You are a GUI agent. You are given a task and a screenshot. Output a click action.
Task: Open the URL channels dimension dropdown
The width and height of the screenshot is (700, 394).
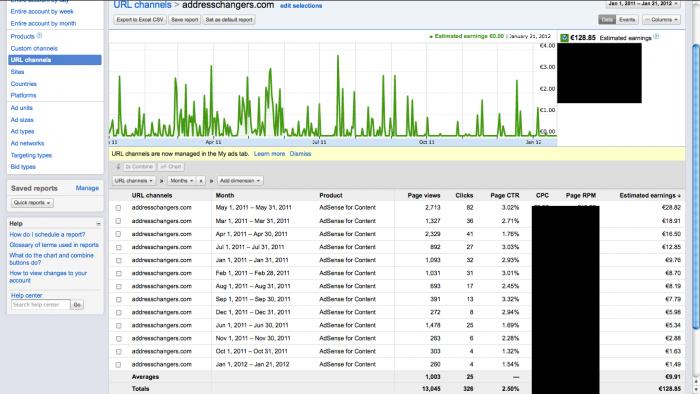[x=133, y=181]
